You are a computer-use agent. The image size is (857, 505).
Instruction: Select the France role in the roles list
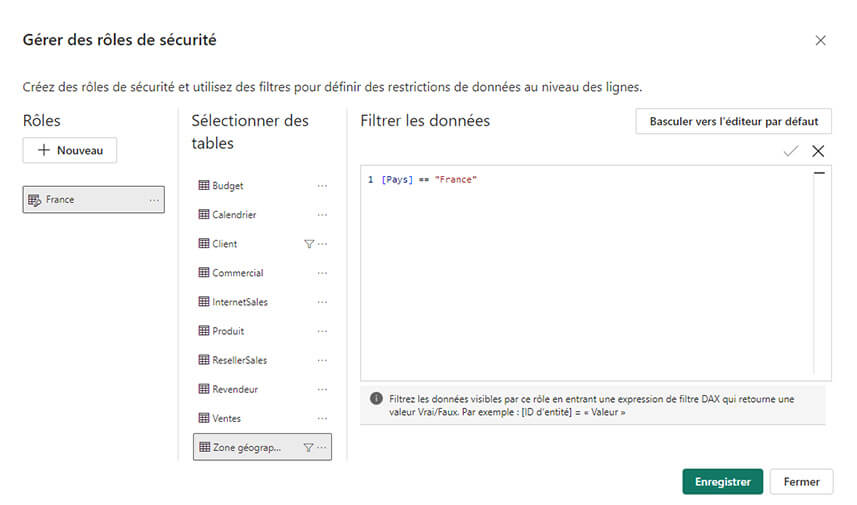93,199
